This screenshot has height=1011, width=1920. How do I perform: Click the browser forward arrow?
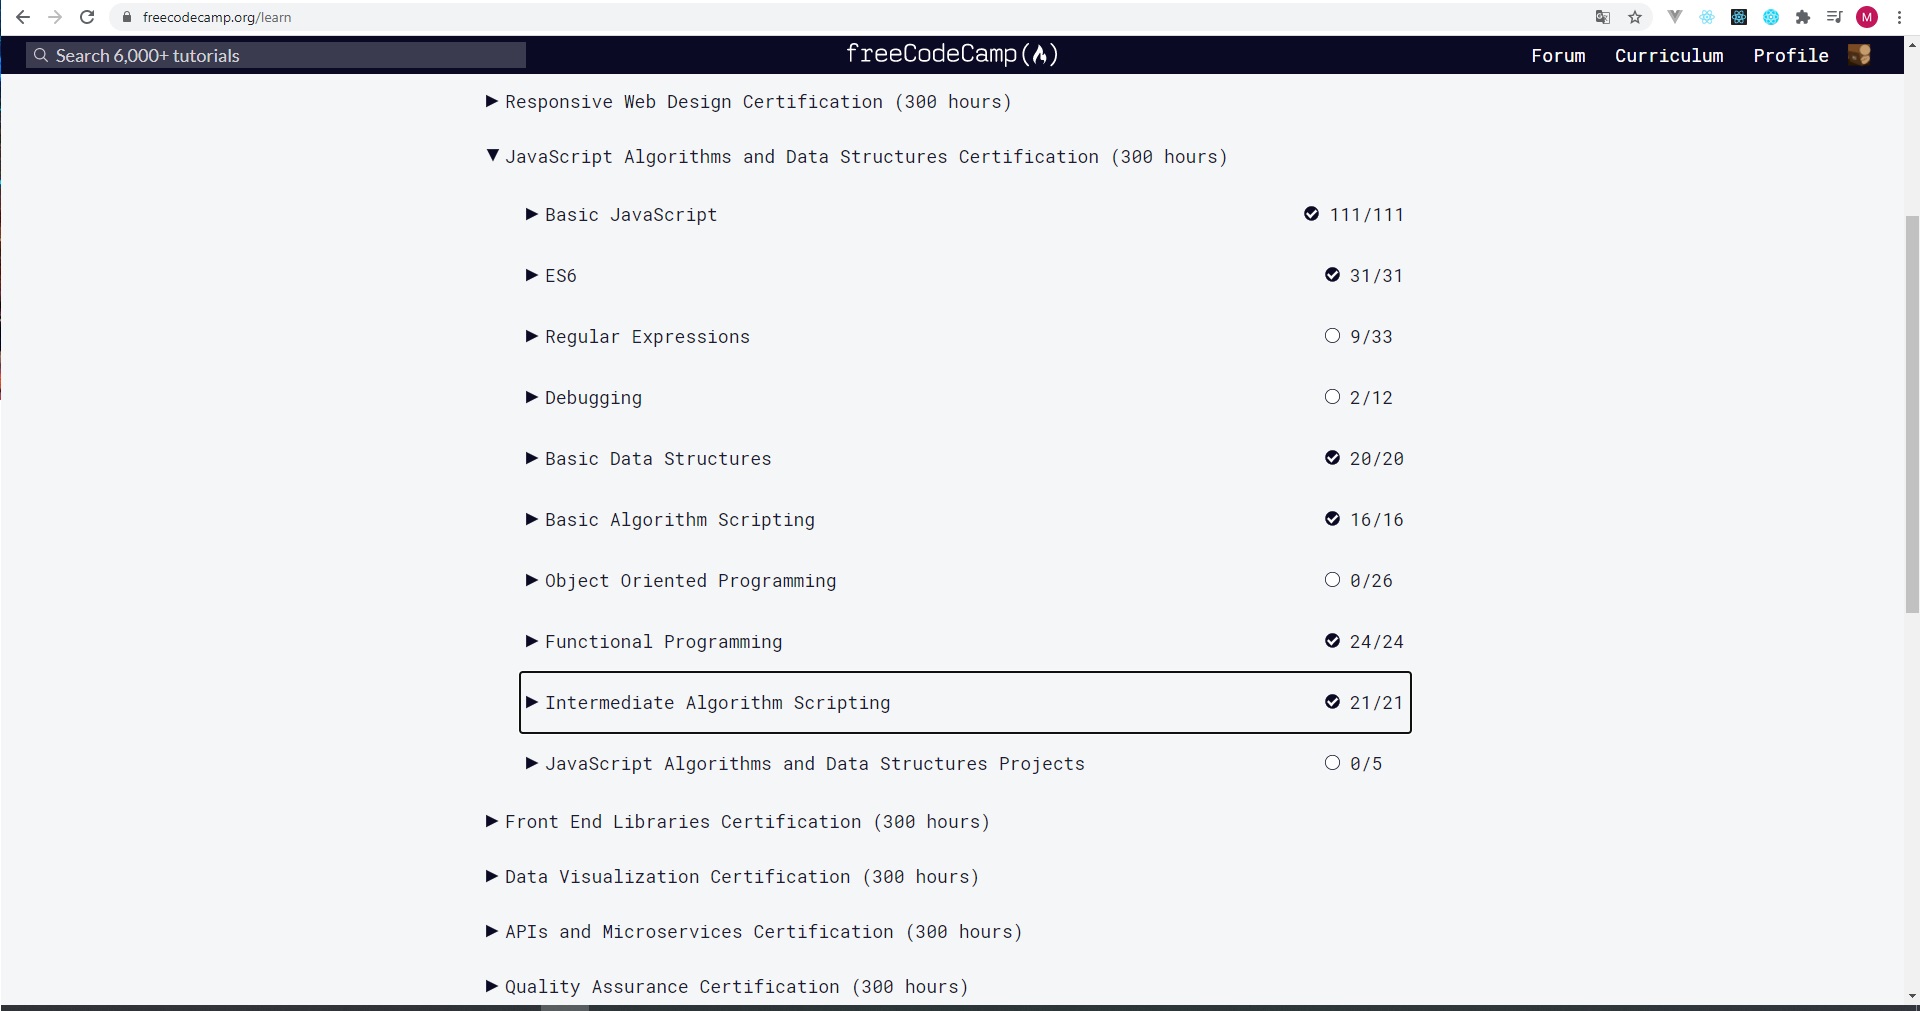coord(55,17)
